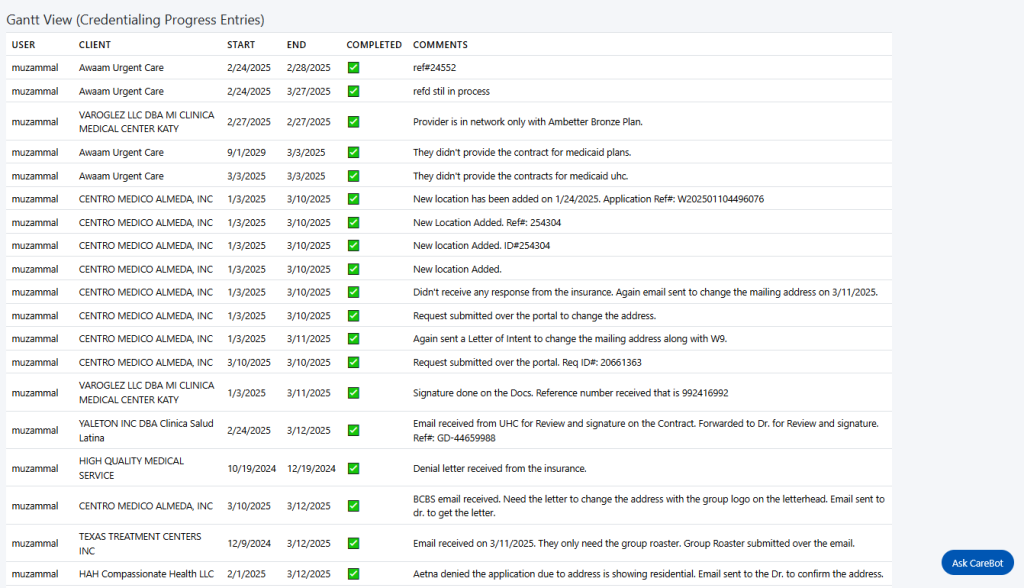Screen dimensions: 1024x588
Task: Toggle checkbox for Req ID 20661363 row
Action: [353, 362]
